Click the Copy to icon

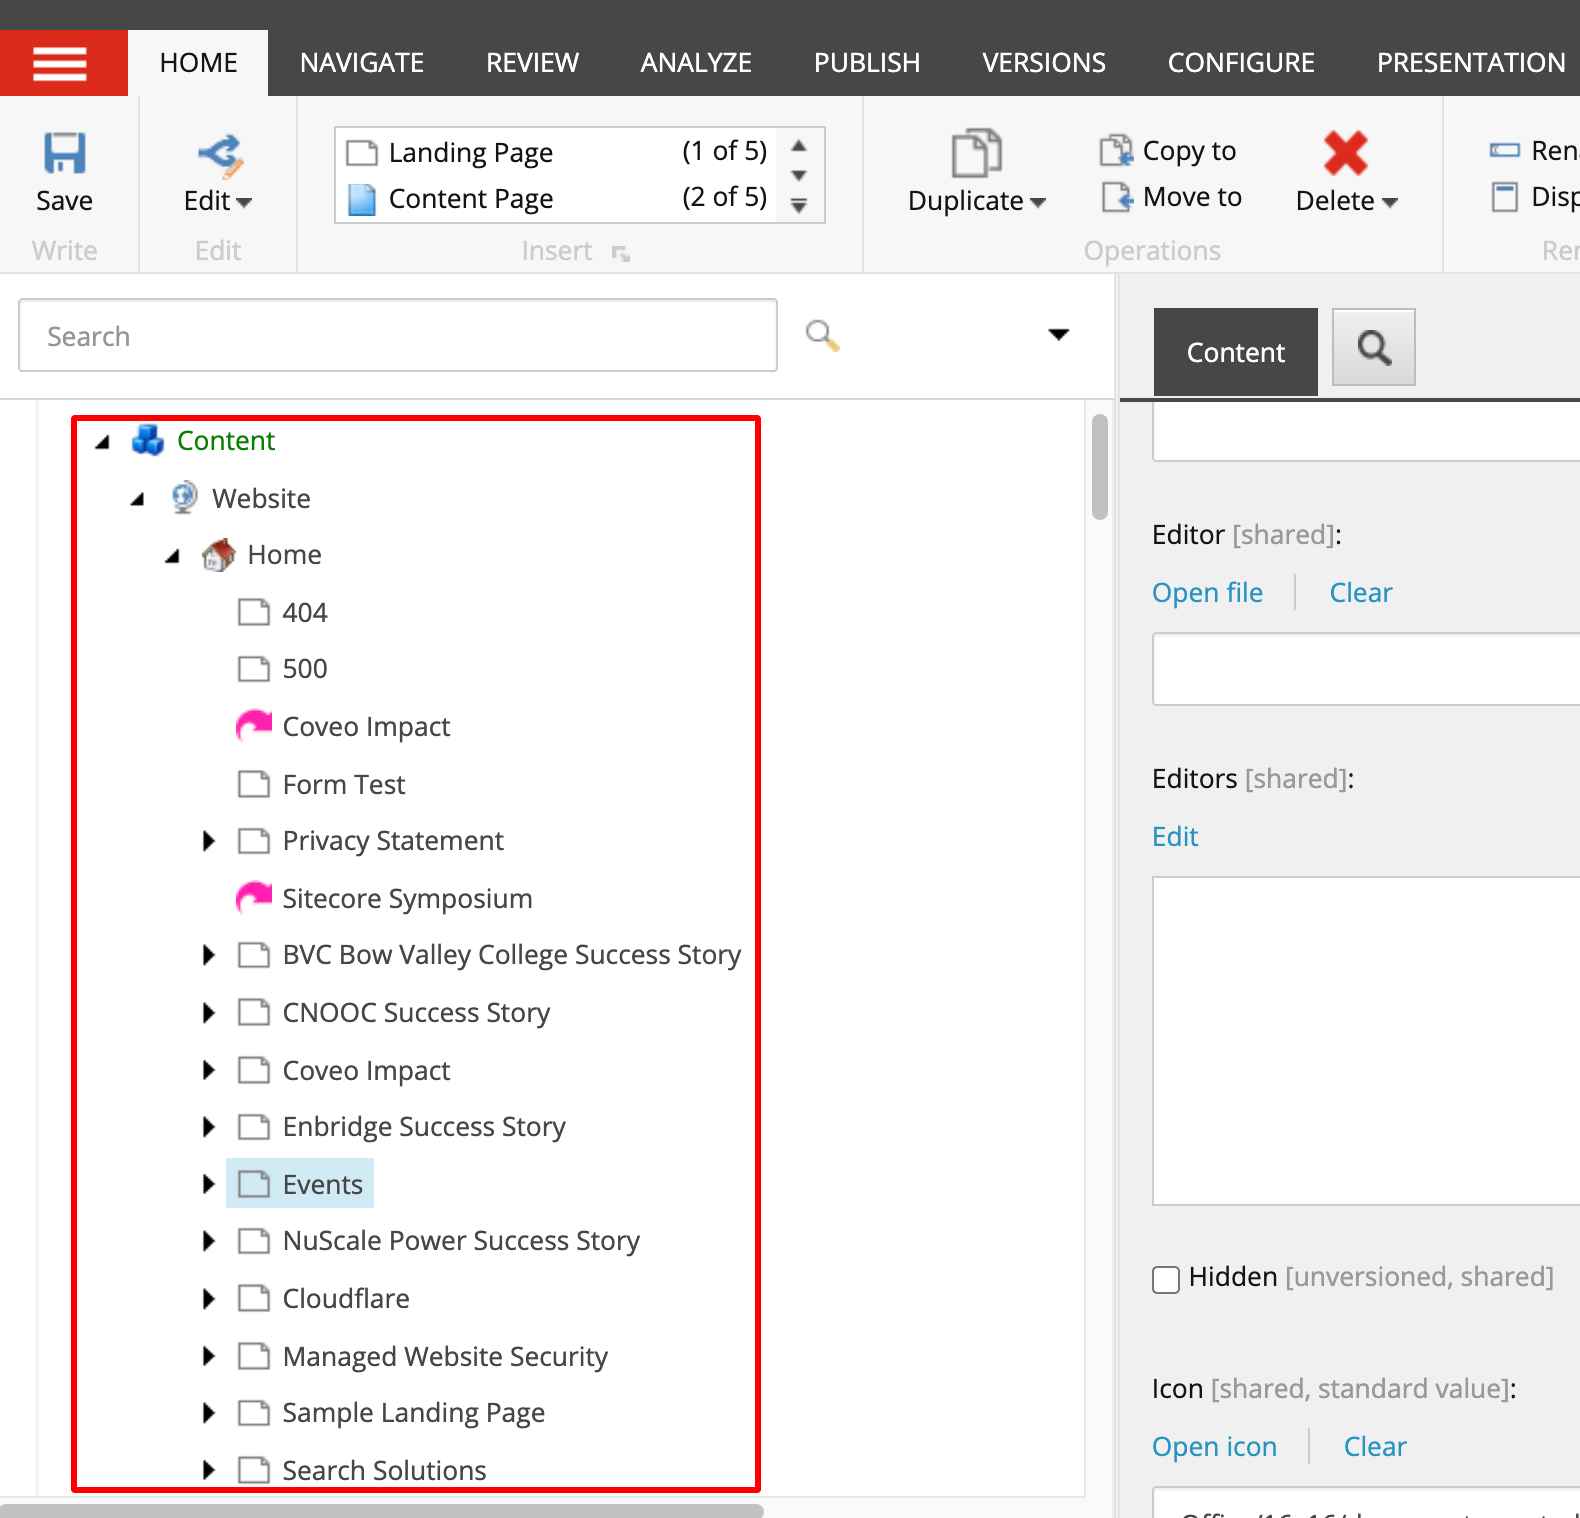[x=1116, y=151]
